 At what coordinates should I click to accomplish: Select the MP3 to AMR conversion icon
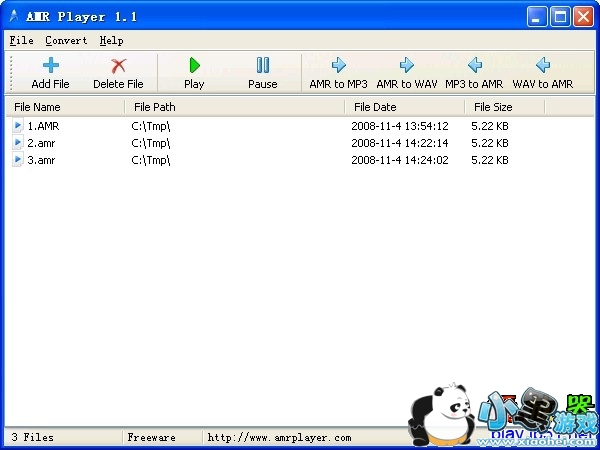point(474,66)
